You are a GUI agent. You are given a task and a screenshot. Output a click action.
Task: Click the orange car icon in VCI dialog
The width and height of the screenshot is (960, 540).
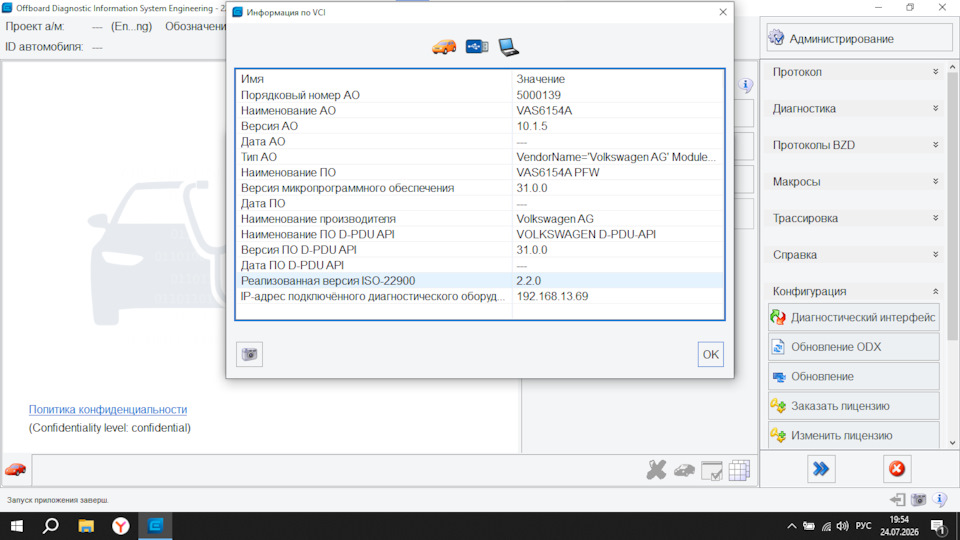[444, 47]
